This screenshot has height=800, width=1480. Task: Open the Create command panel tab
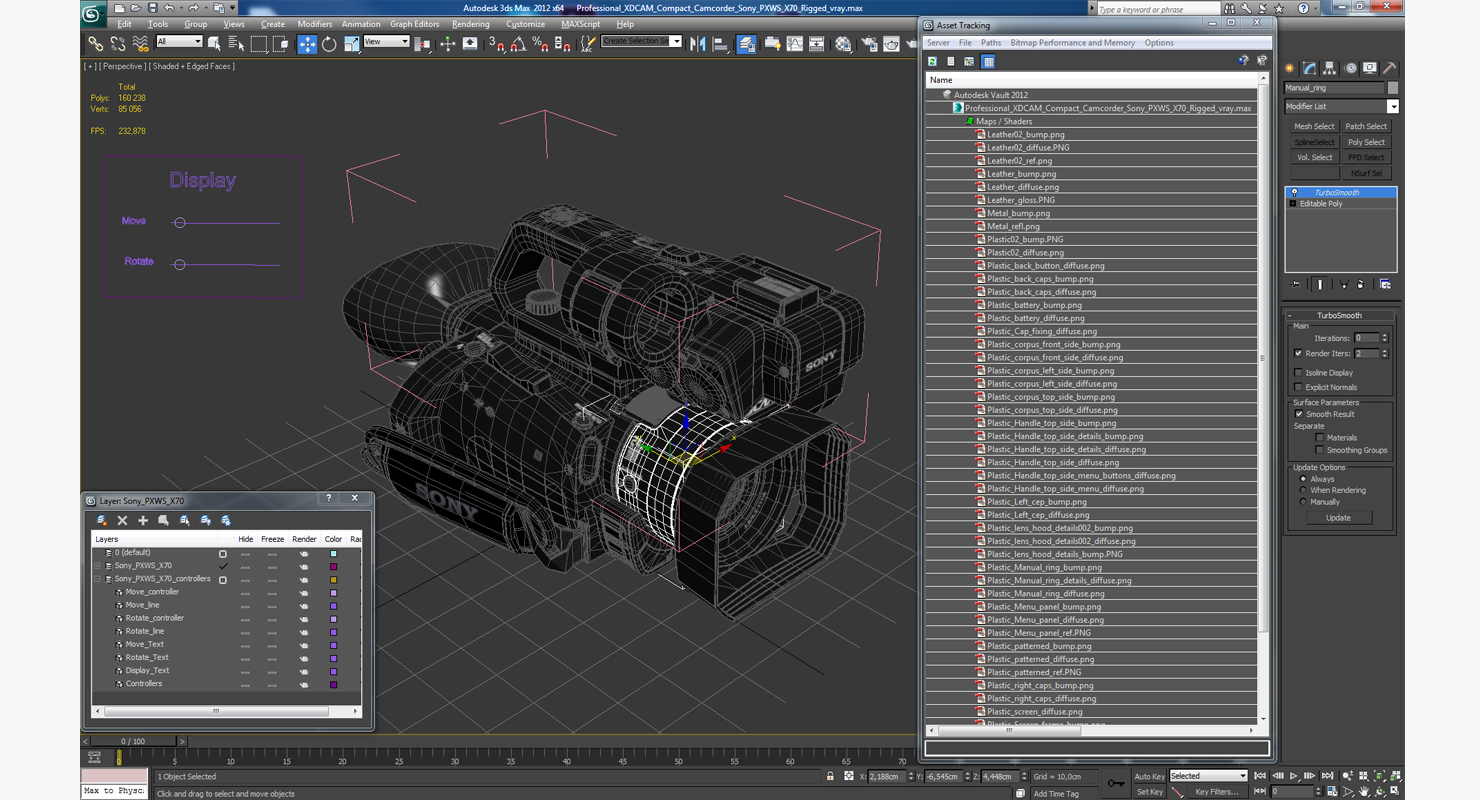(1290, 68)
